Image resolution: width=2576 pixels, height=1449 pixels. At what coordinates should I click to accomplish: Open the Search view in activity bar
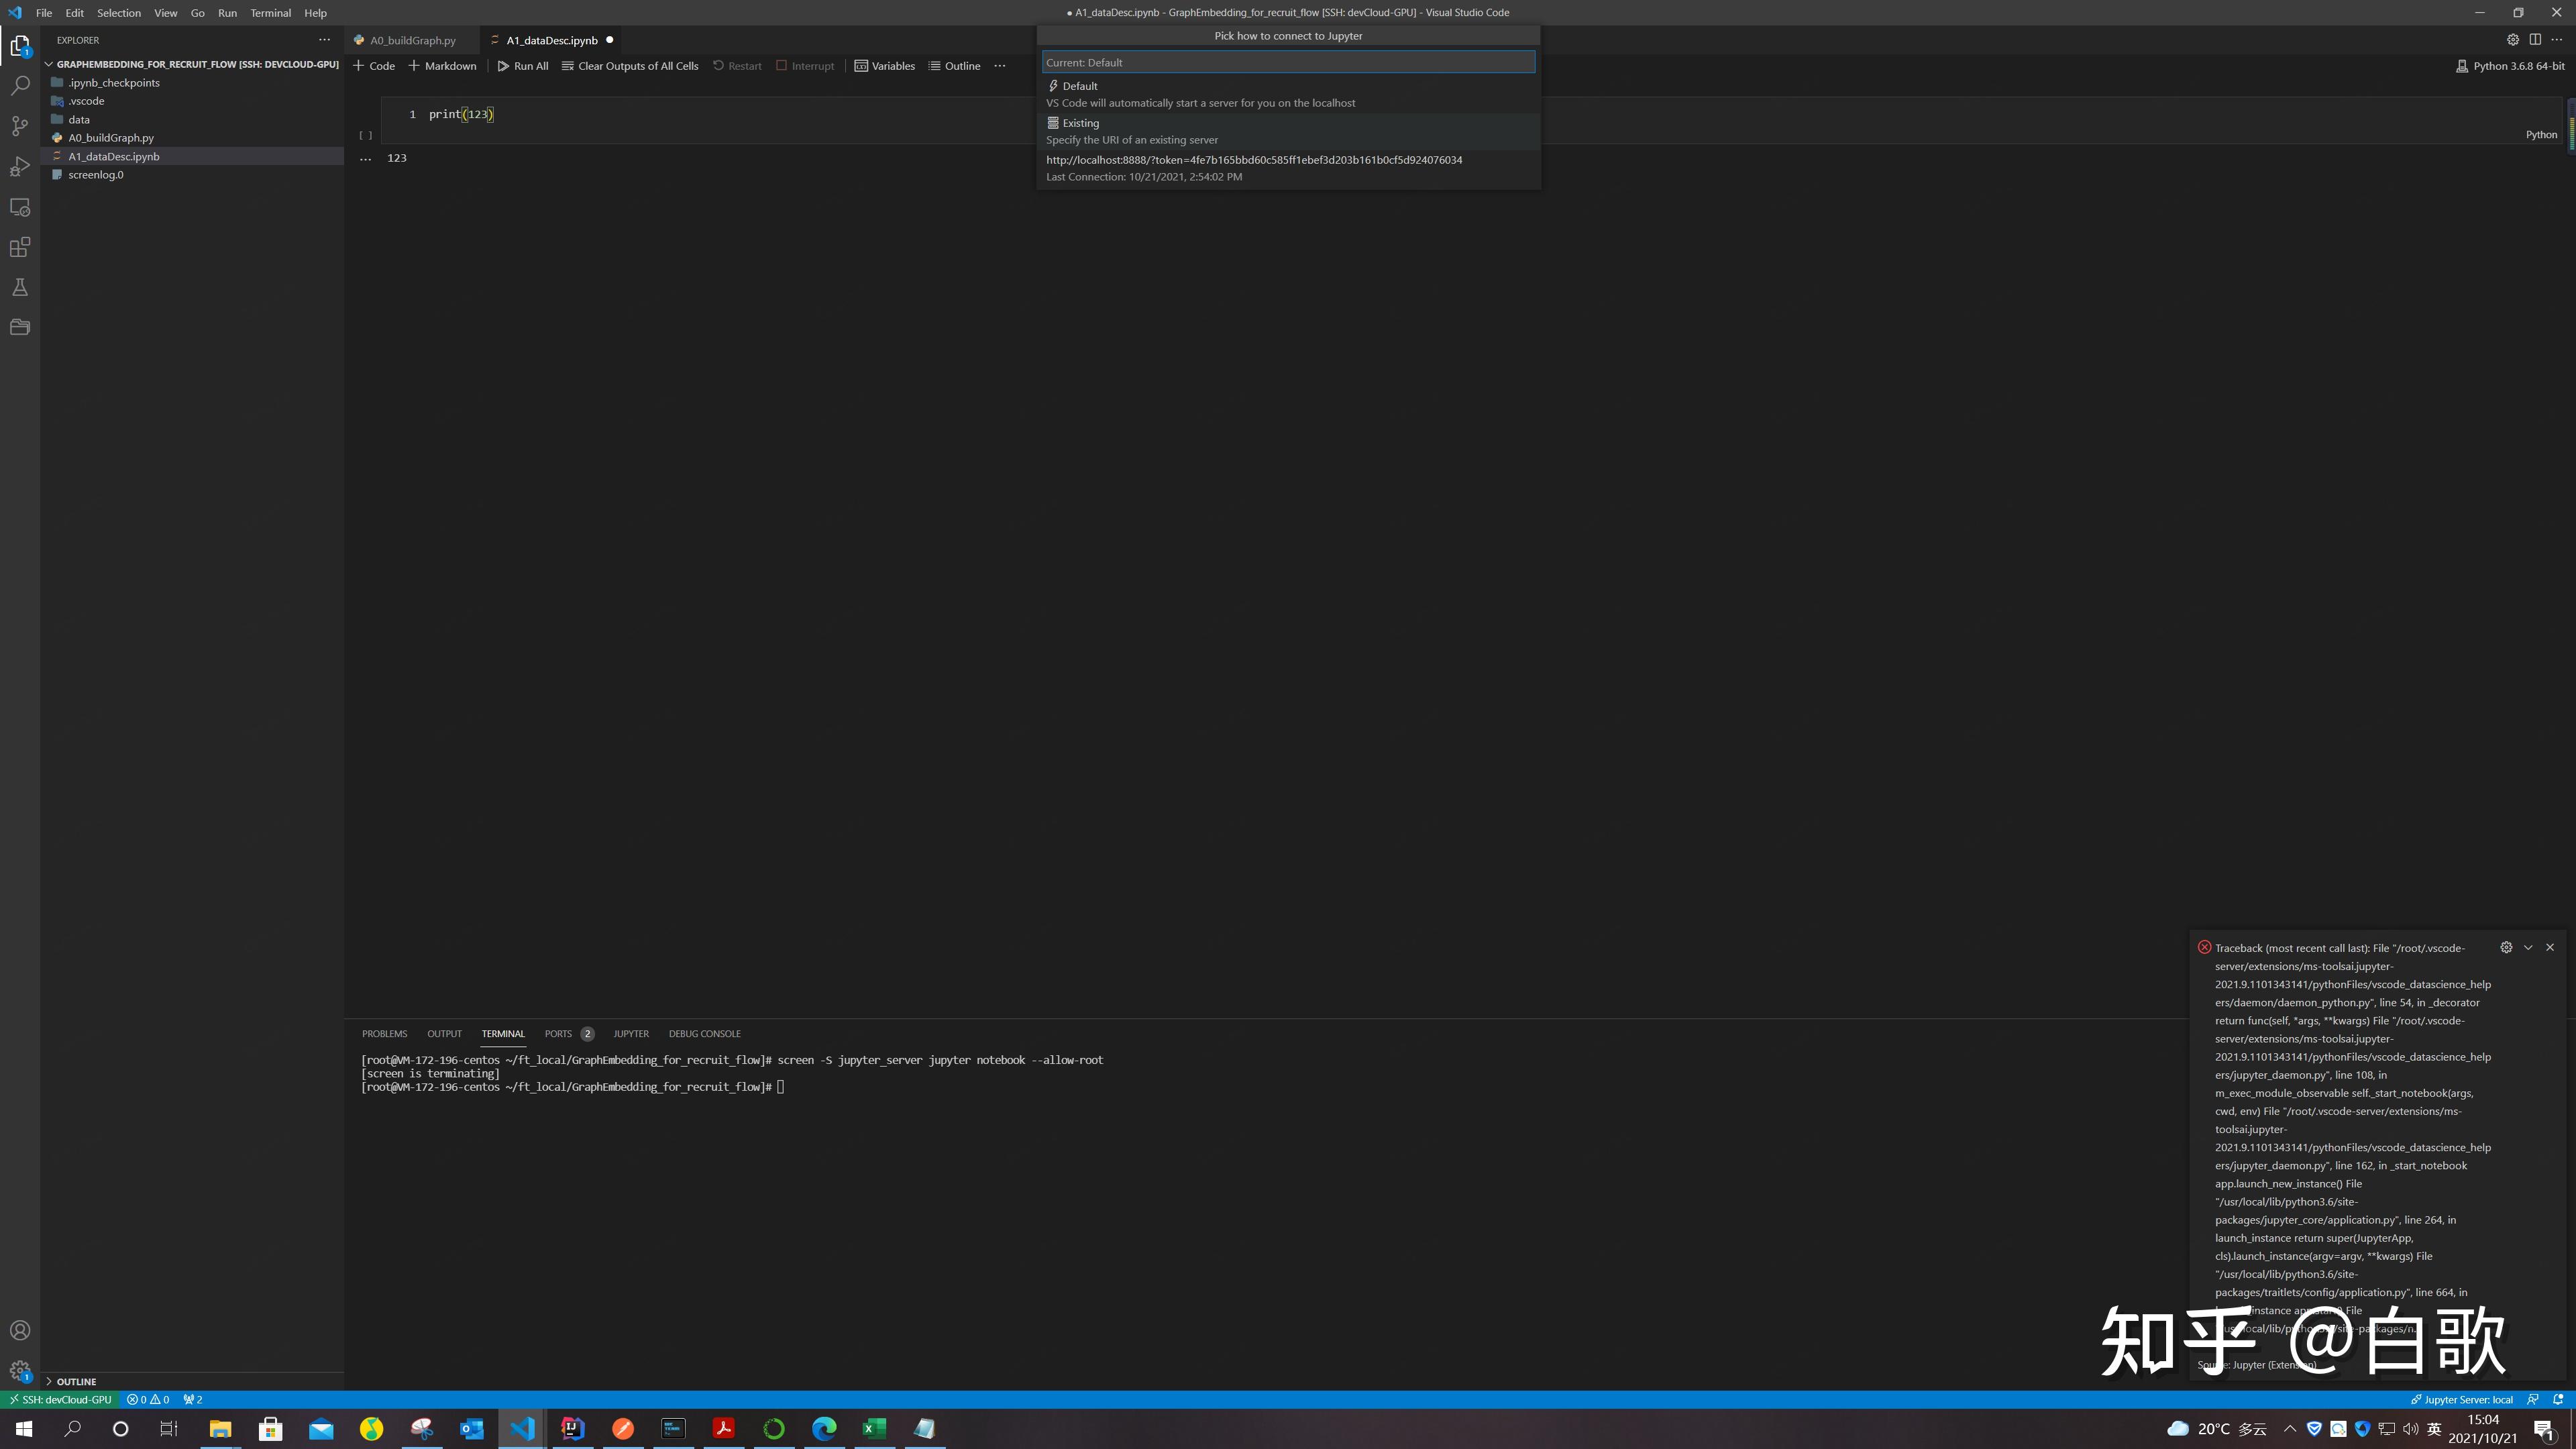coord(20,86)
